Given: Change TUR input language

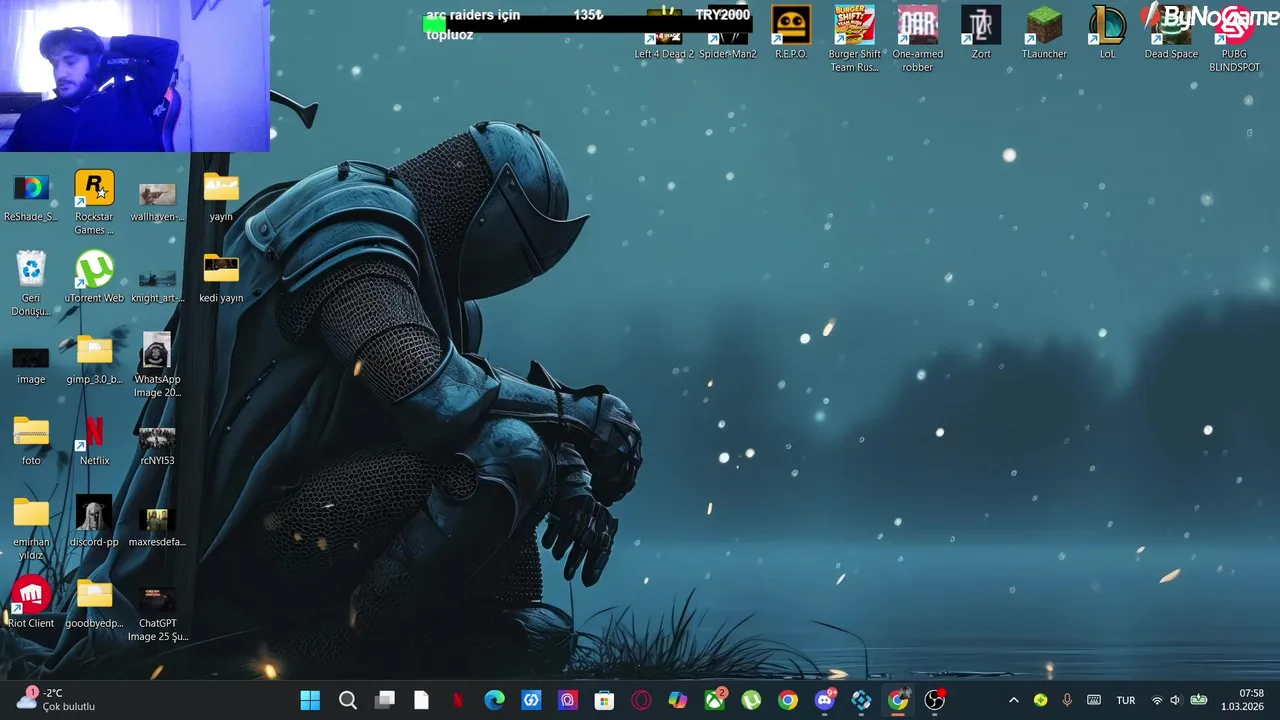Looking at the screenshot, I should coord(1126,700).
